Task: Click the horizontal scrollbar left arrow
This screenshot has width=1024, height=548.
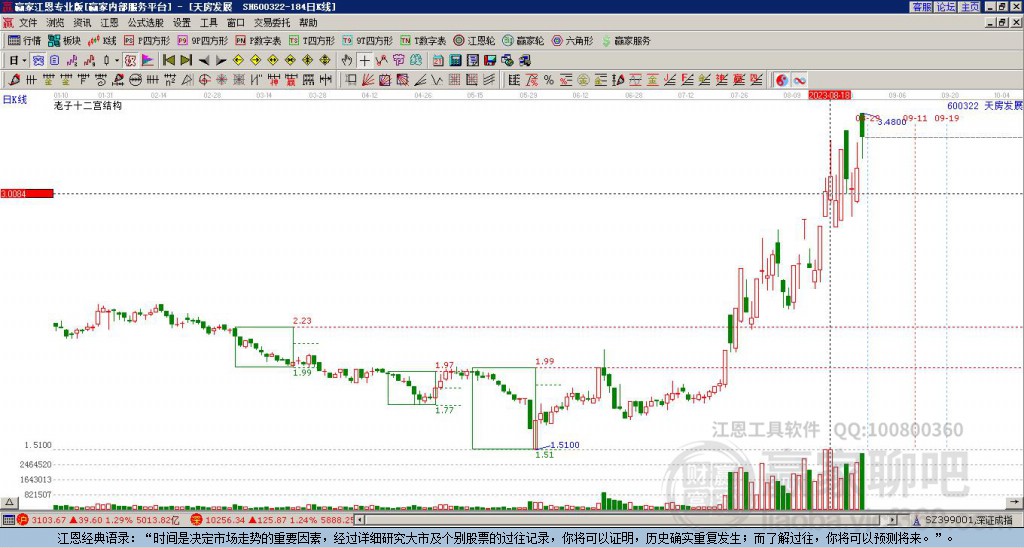Action: click(x=360, y=520)
